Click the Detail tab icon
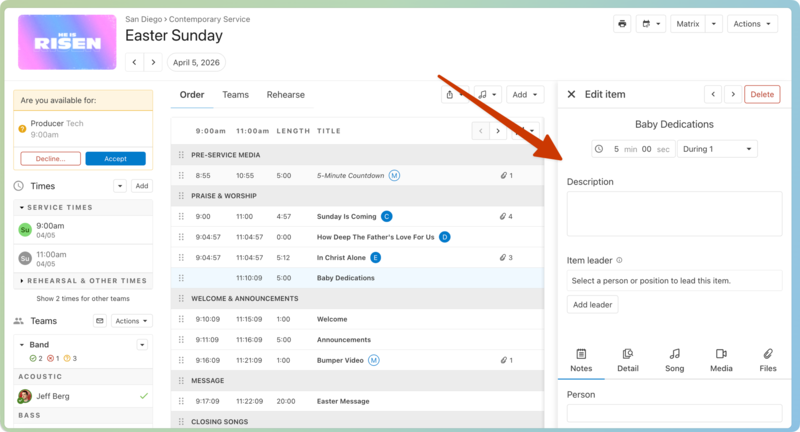The width and height of the screenshot is (800, 432). [628, 360]
